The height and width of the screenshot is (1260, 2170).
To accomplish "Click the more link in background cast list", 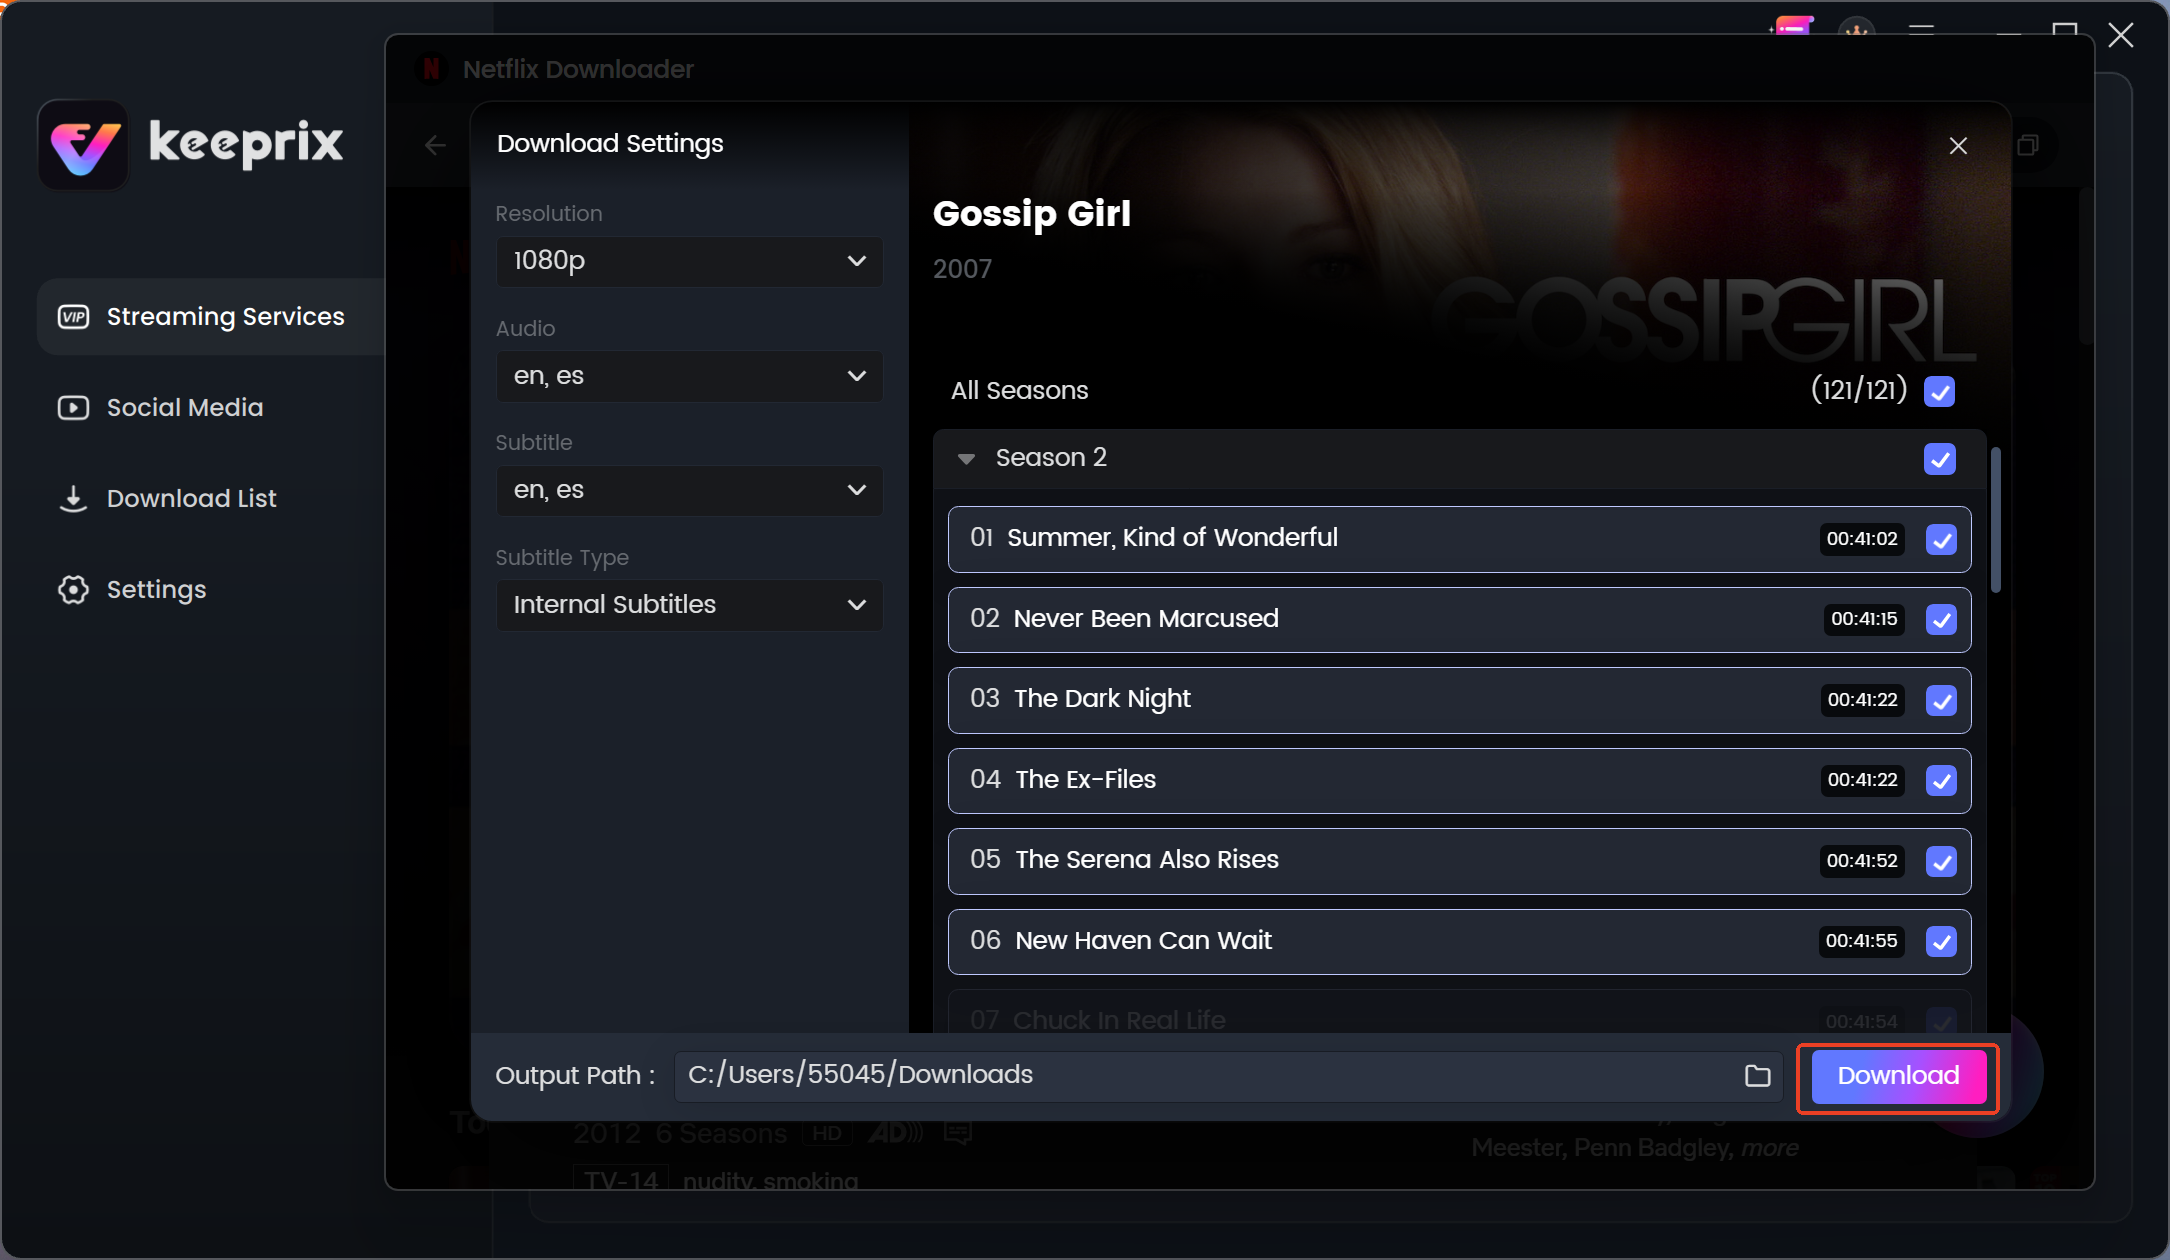I will pos(1769,1148).
